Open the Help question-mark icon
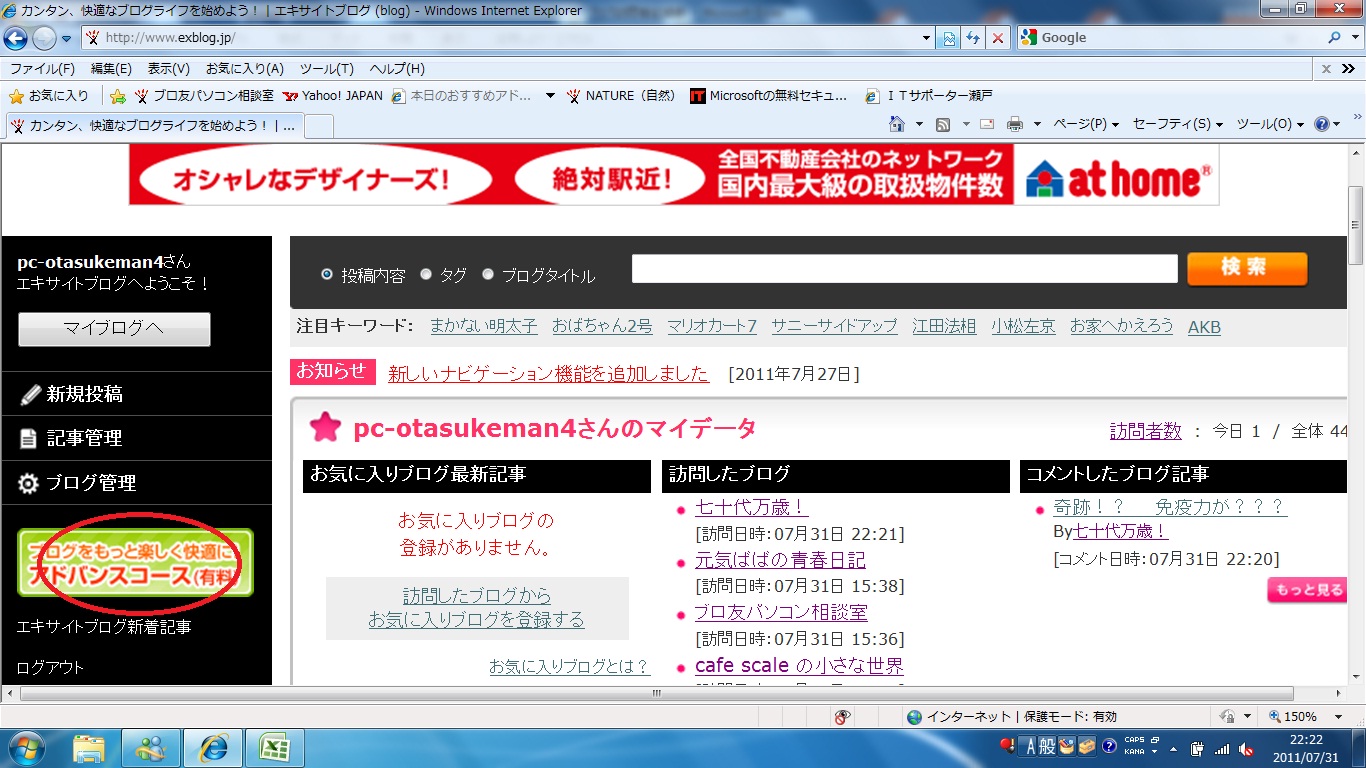 pos(1322,124)
